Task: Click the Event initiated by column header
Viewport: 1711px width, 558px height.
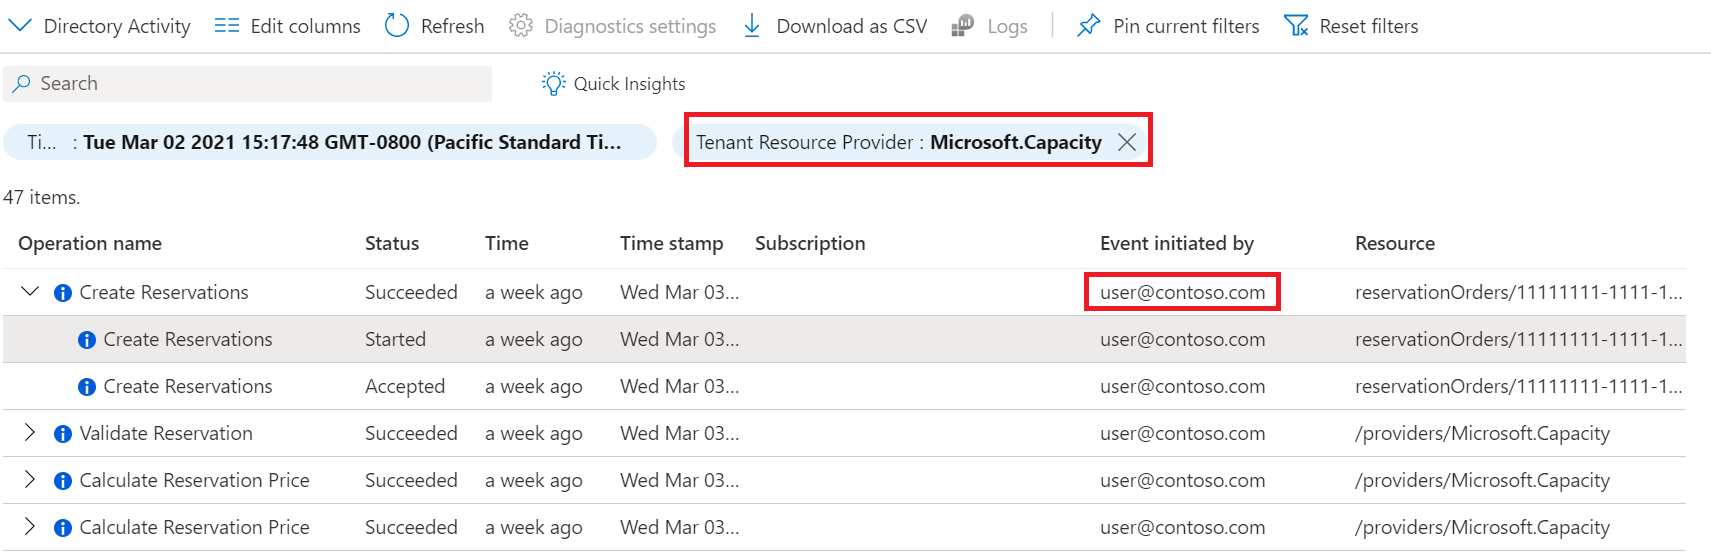Action: [x=1176, y=243]
